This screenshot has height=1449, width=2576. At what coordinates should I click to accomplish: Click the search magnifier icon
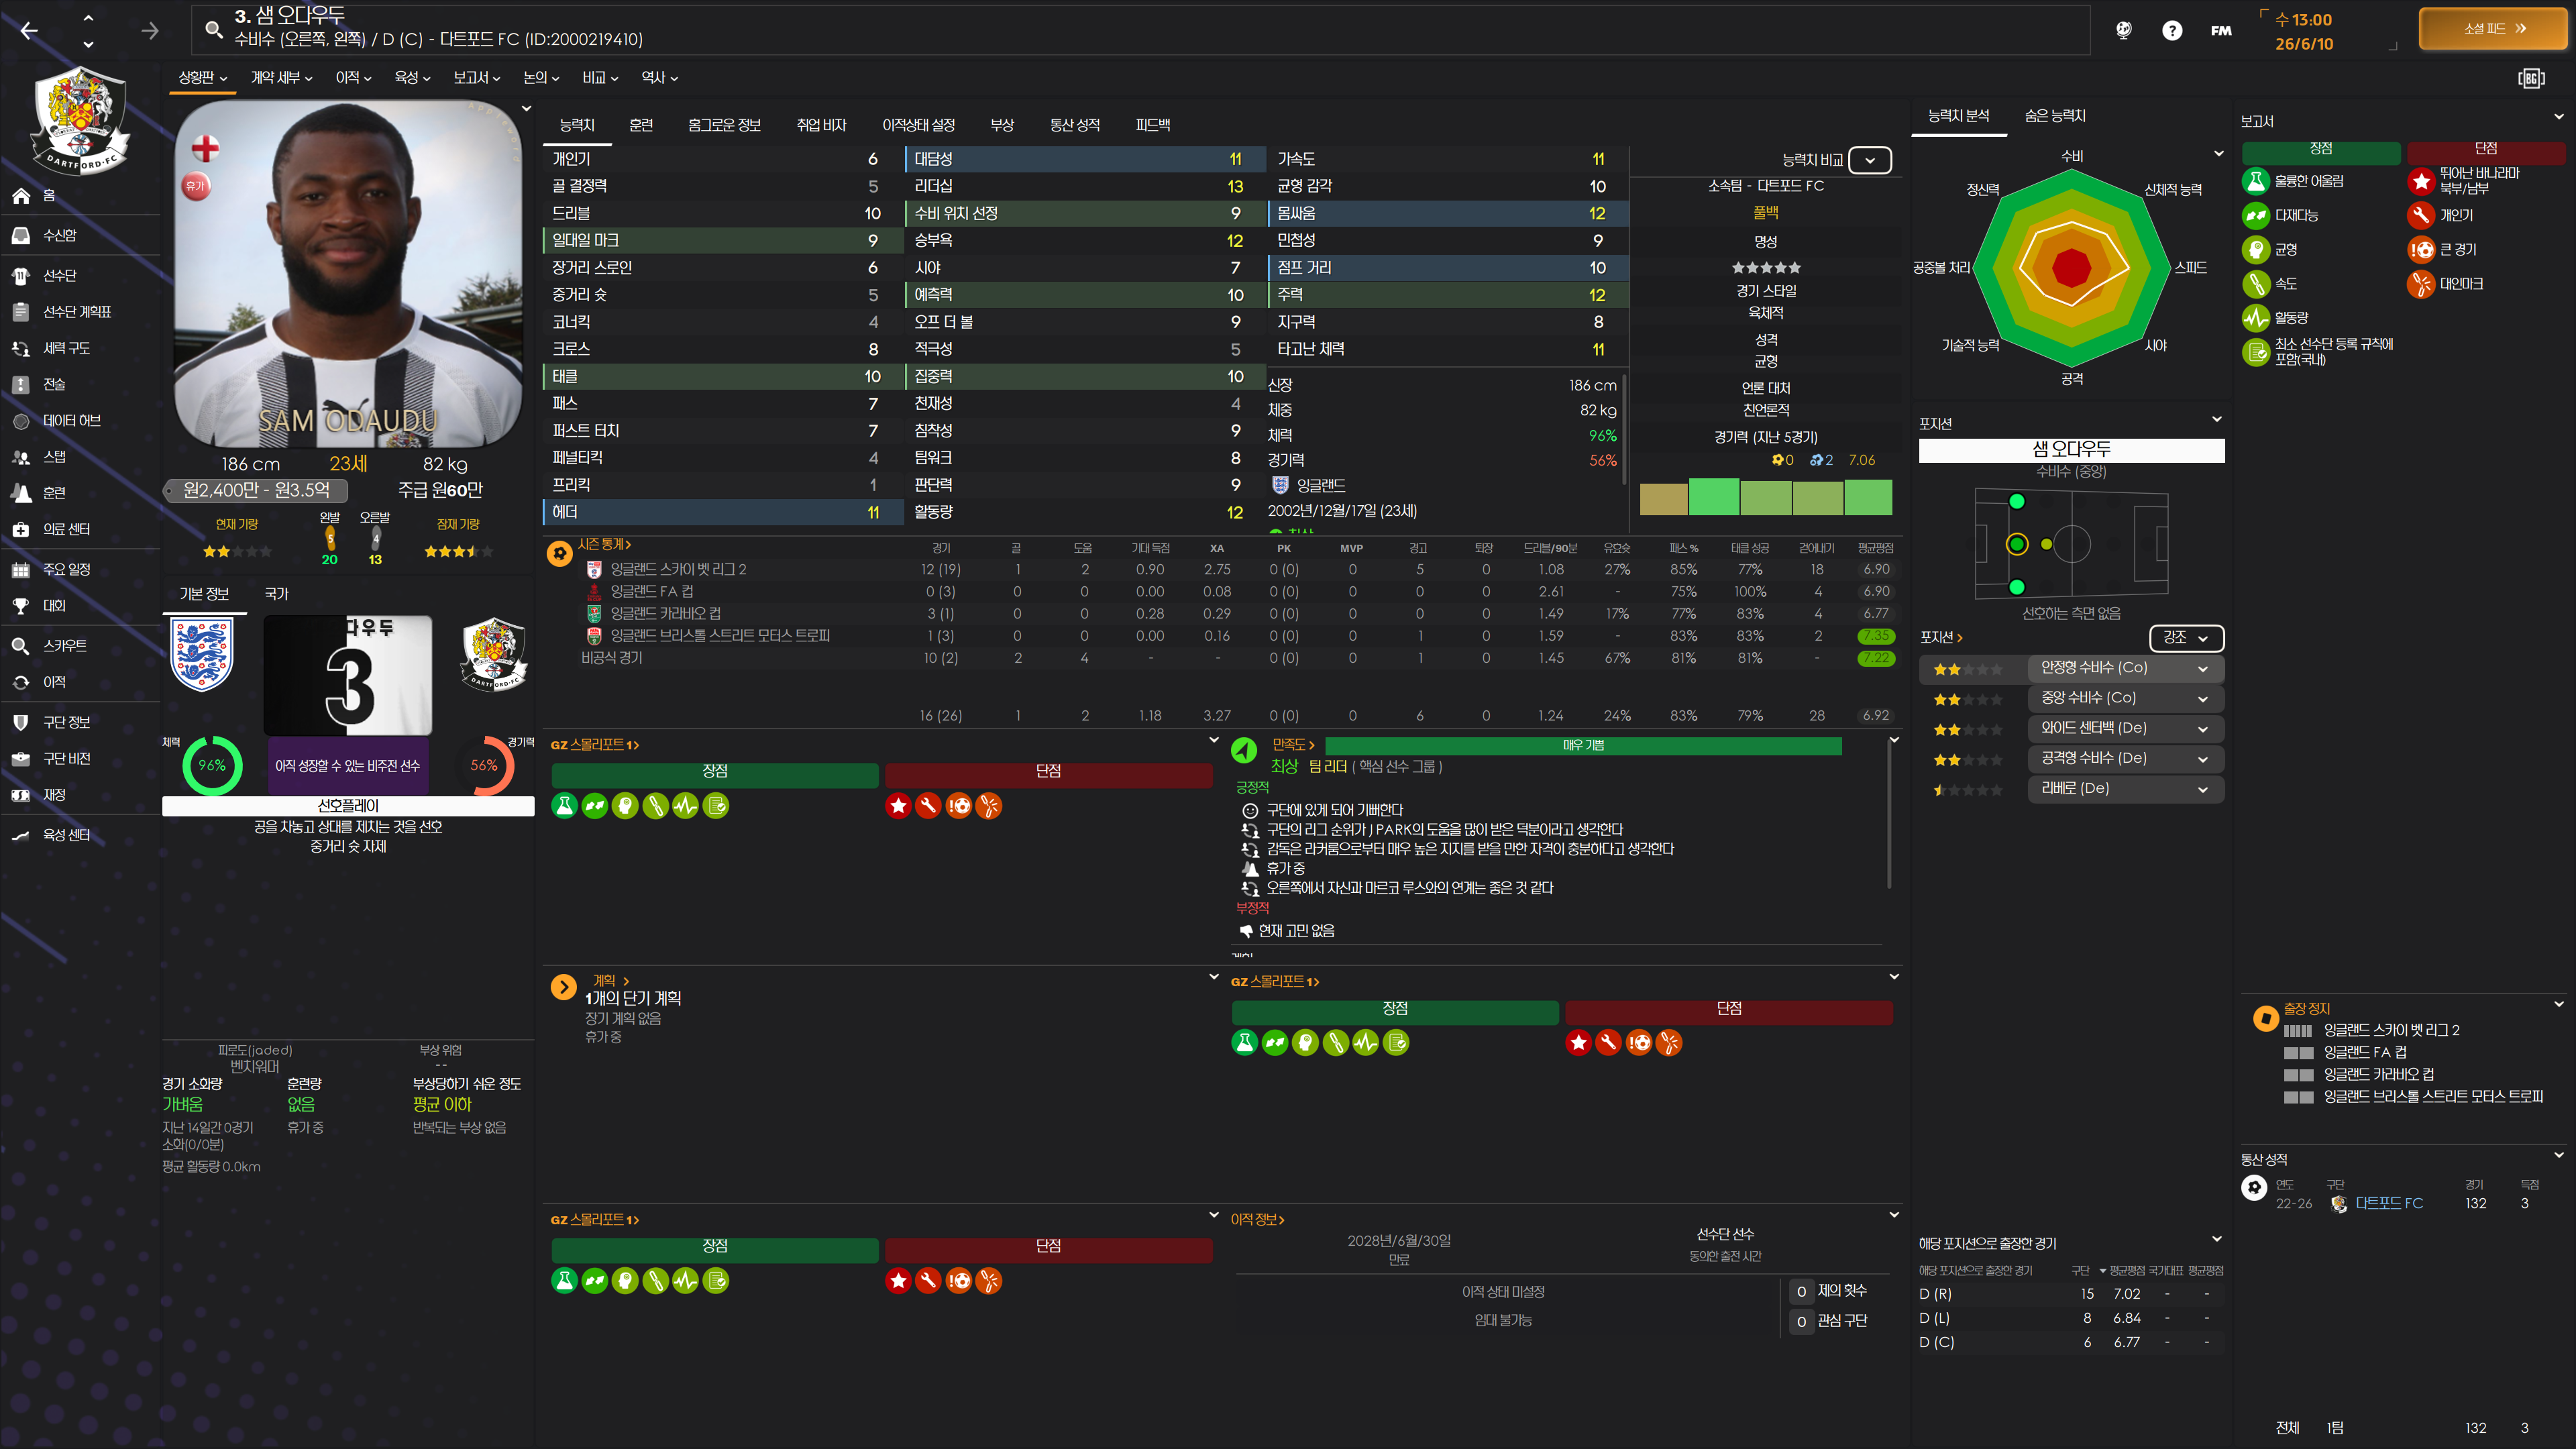coord(213,29)
